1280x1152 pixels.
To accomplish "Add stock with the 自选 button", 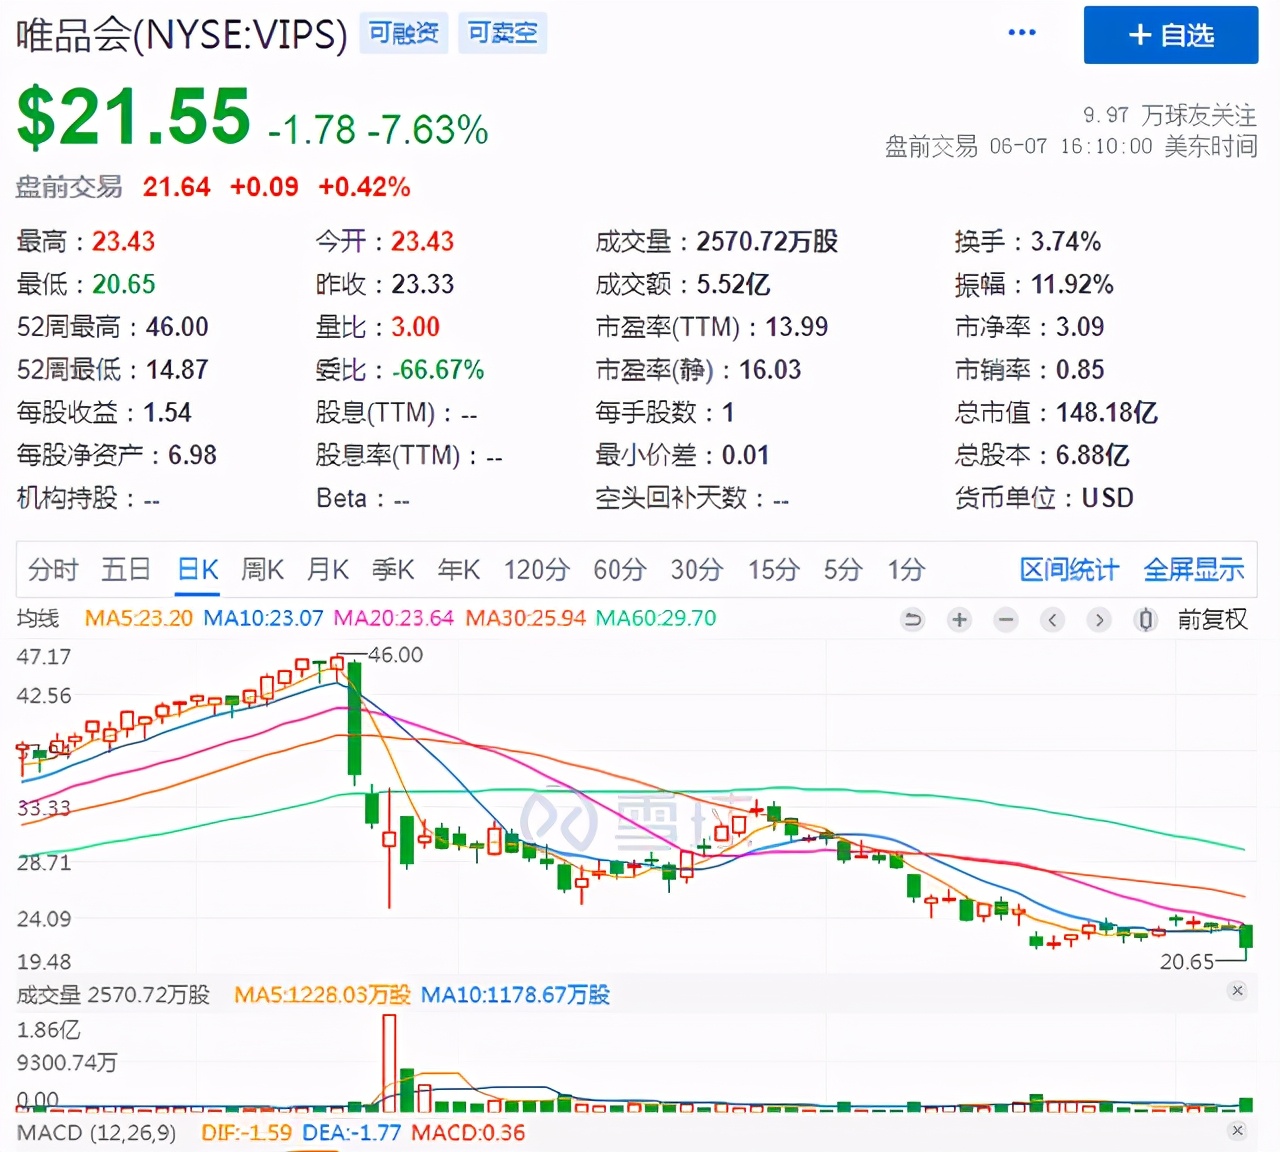I will pyautogui.click(x=1171, y=35).
